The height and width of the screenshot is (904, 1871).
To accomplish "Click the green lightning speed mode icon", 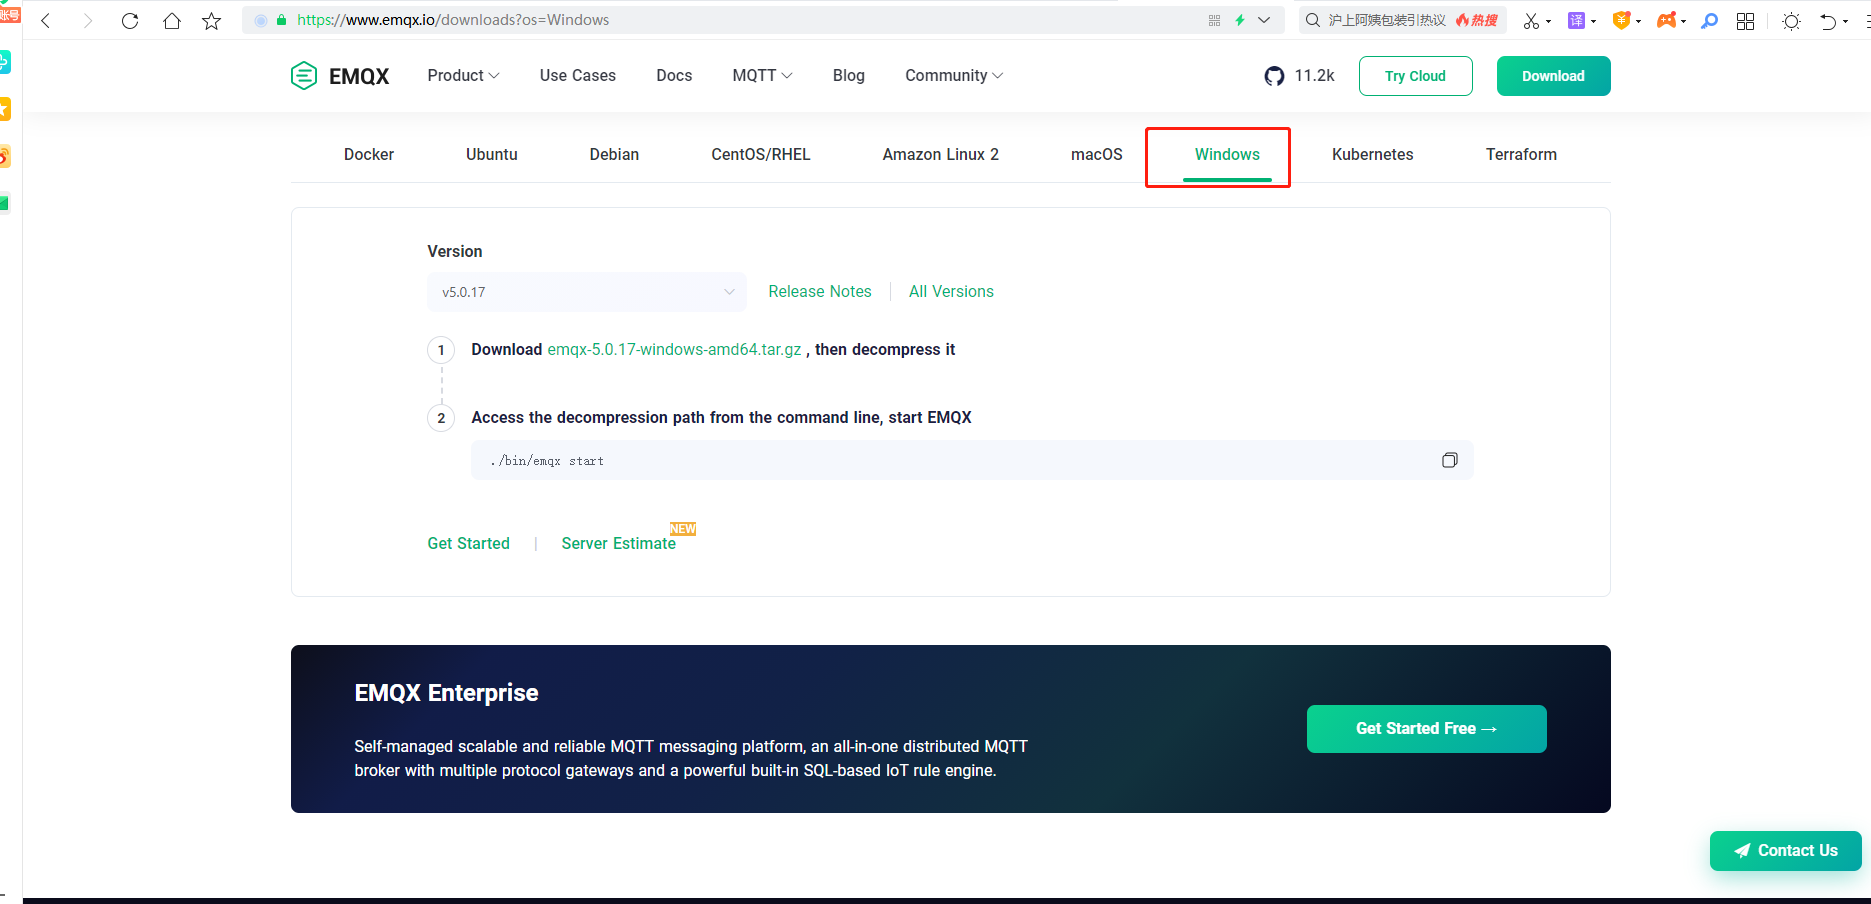I will pos(1240,20).
